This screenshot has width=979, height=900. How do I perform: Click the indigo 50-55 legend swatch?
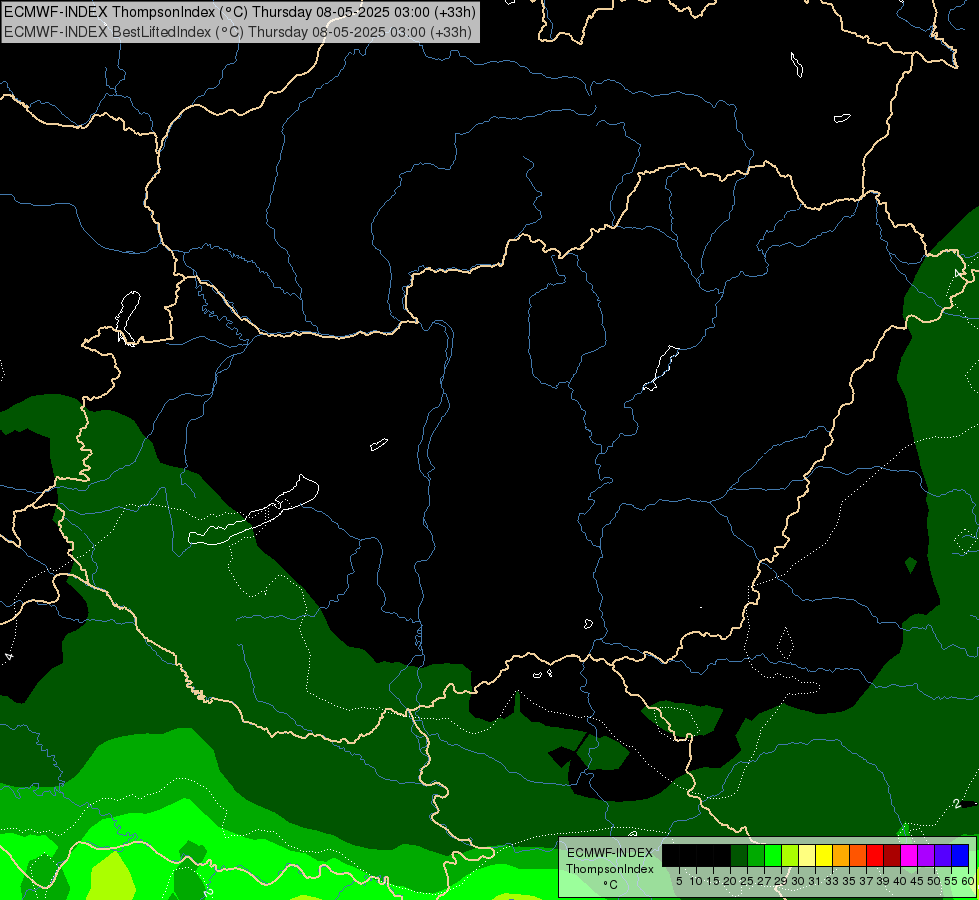pyautogui.click(x=943, y=855)
